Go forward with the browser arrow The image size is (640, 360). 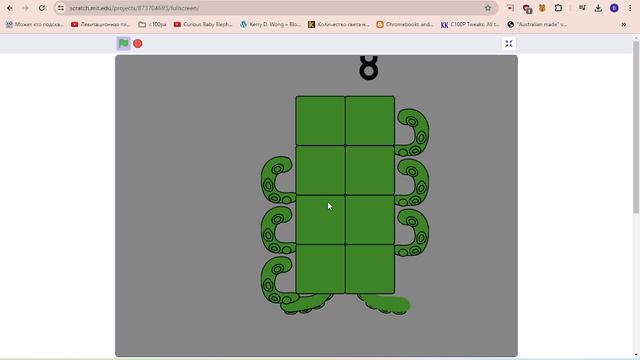(x=25, y=8)
